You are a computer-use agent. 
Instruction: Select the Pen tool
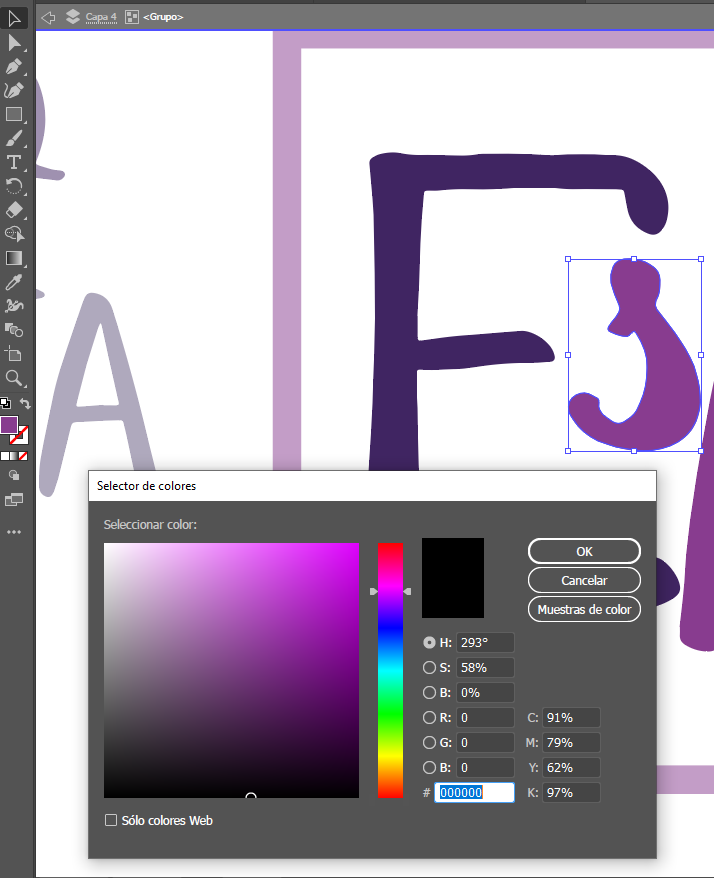click(14, 66)
